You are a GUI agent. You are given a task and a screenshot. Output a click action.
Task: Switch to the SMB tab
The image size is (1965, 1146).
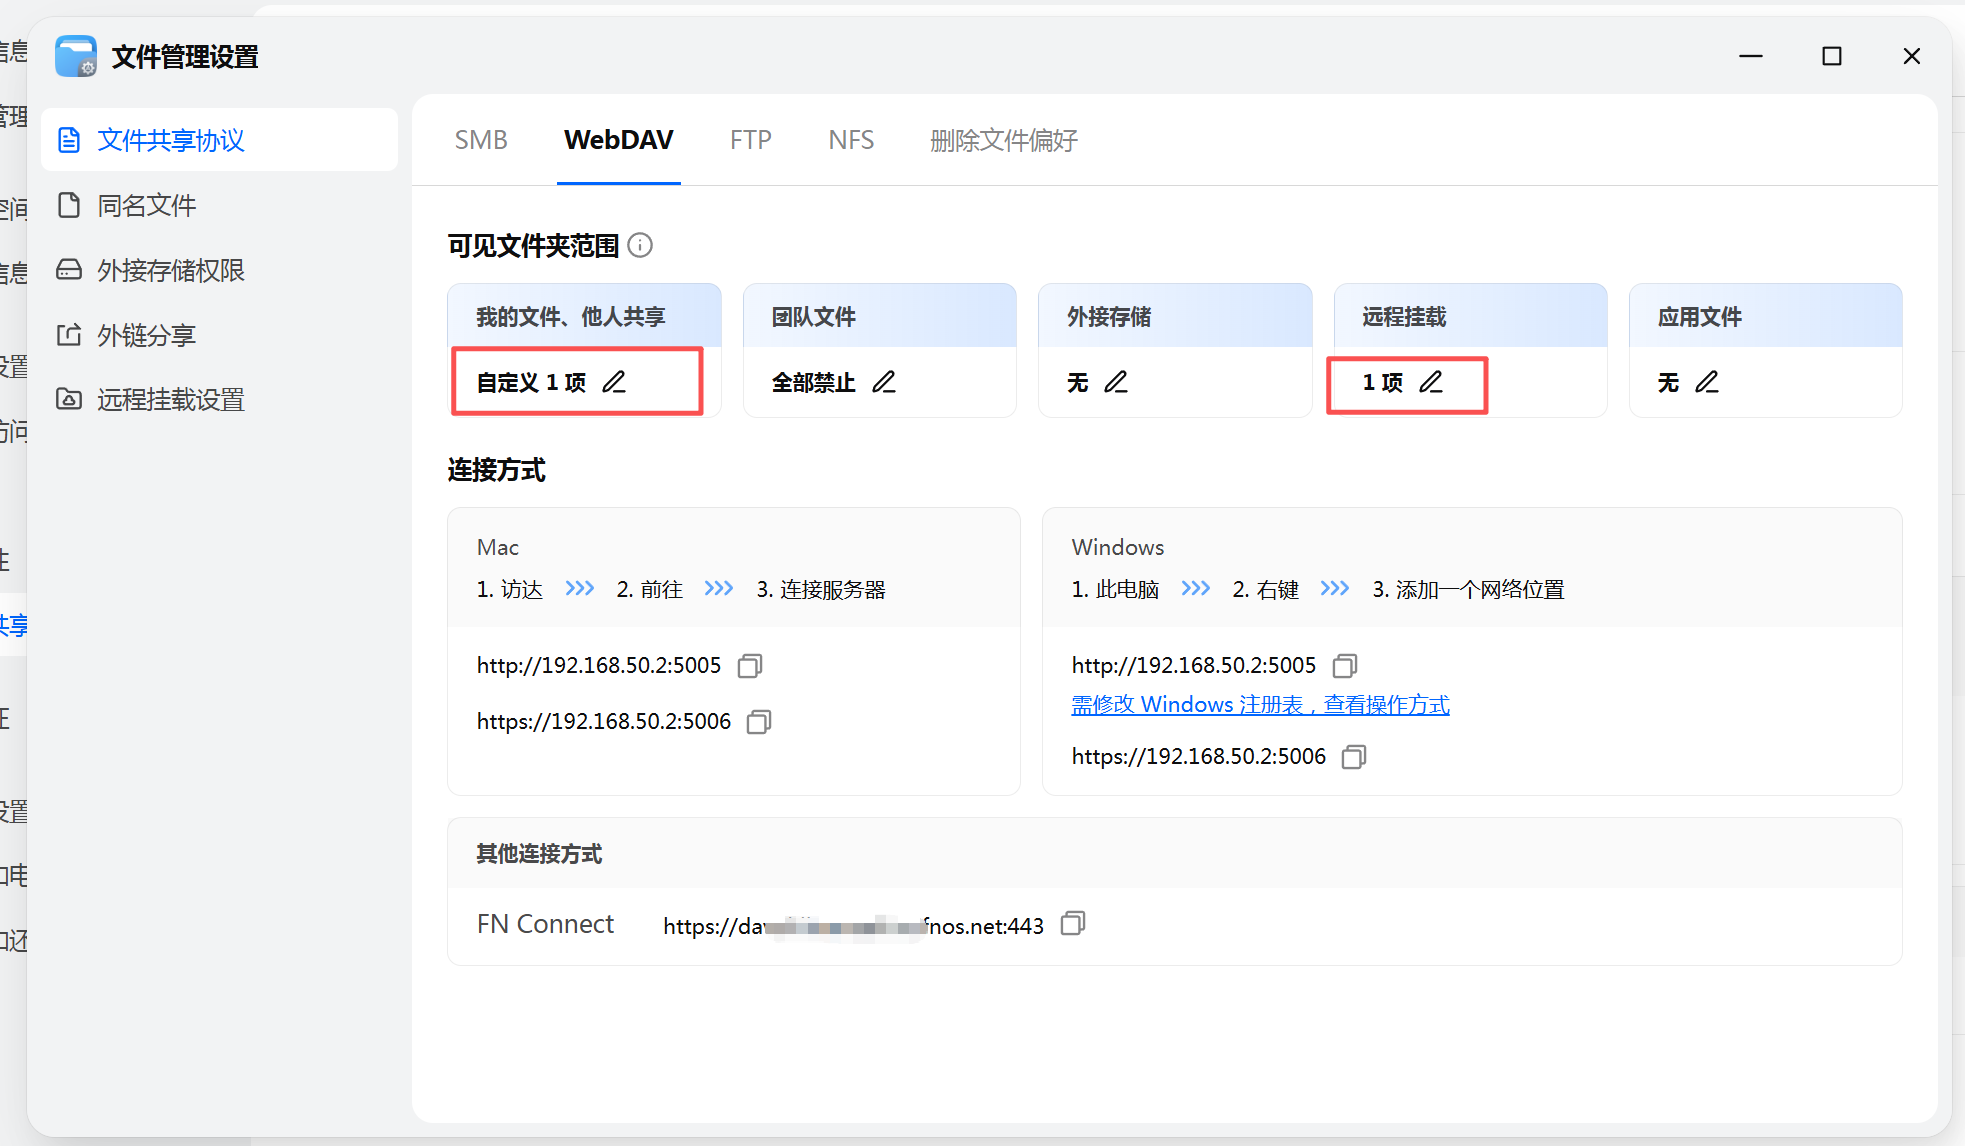click(481, 140)
